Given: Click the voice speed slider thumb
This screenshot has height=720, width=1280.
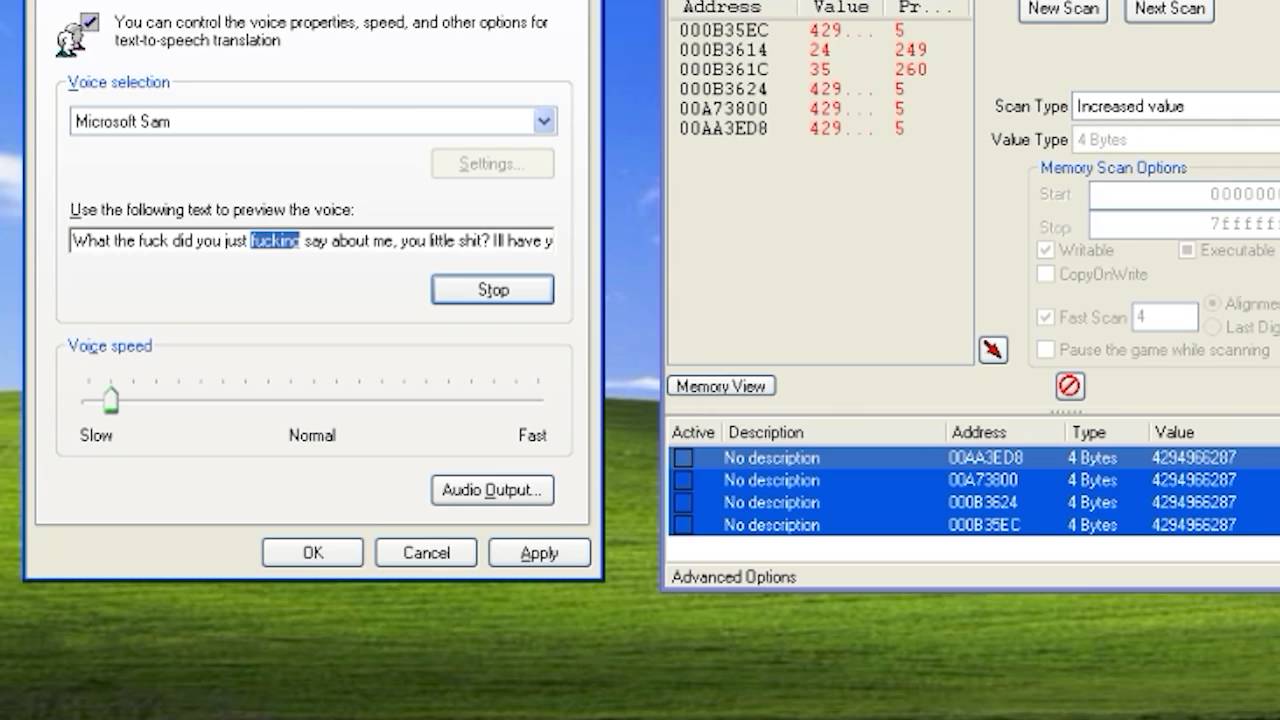Looking at the screenshot, I should click(111, 401).
